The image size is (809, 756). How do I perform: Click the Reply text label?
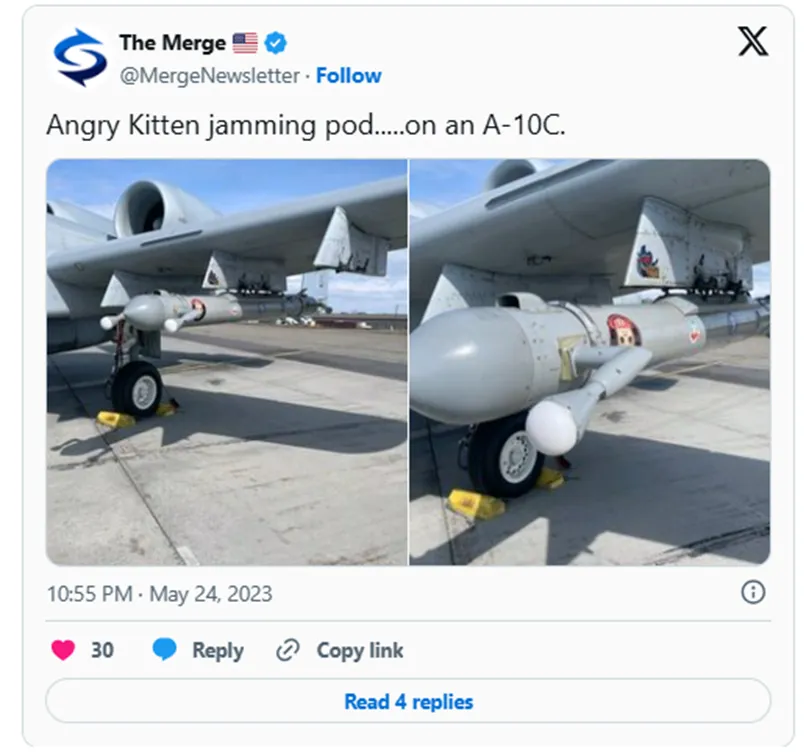[218, 650]
